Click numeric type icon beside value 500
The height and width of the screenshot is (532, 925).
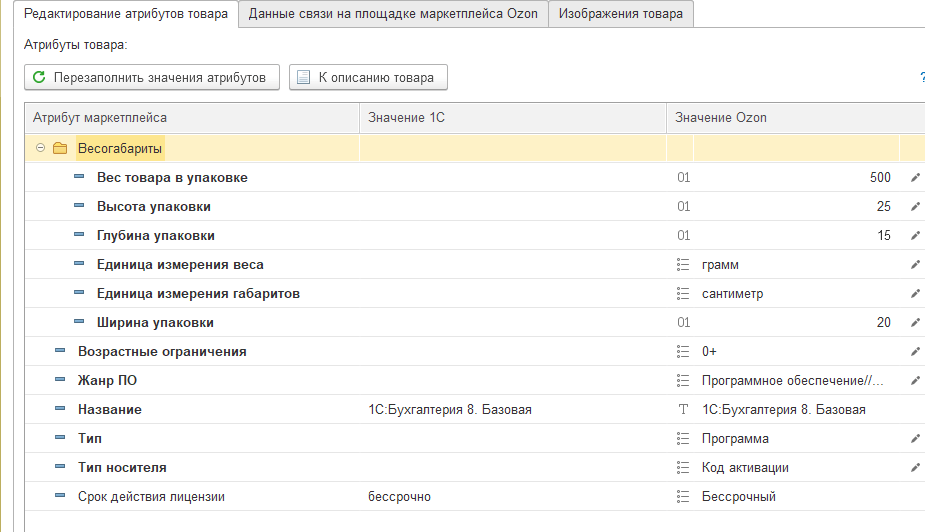(x=684, y=178)
